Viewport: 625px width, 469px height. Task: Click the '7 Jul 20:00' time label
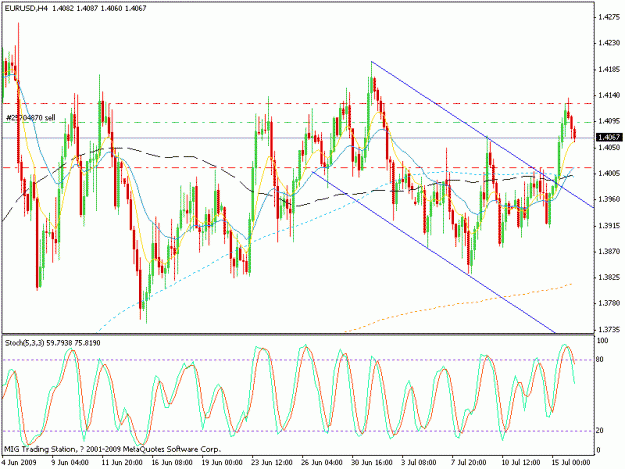click(x=469, y=462)
